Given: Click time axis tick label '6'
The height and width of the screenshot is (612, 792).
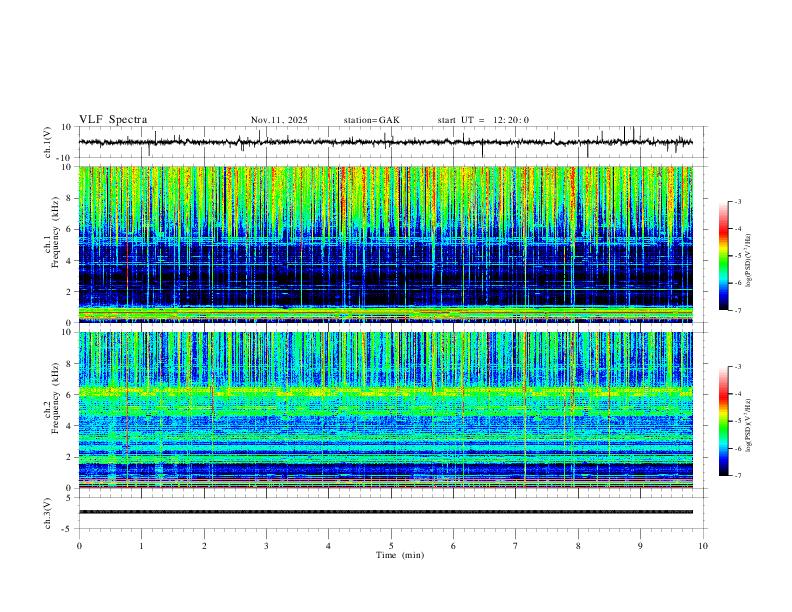Looking at the screenshot, I should [453, 546].
